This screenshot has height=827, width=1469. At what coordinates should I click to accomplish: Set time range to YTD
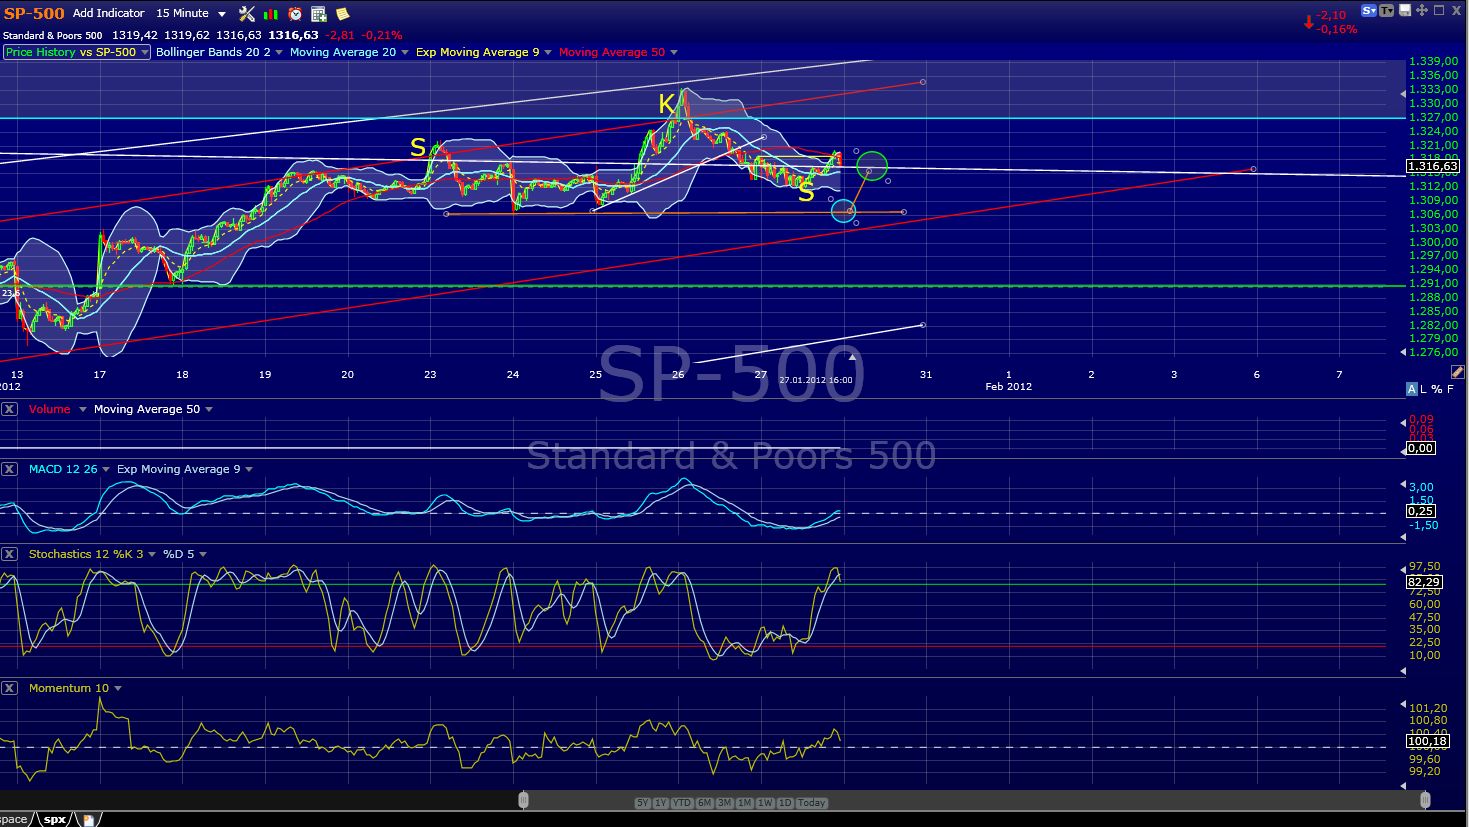pos(682,803)
